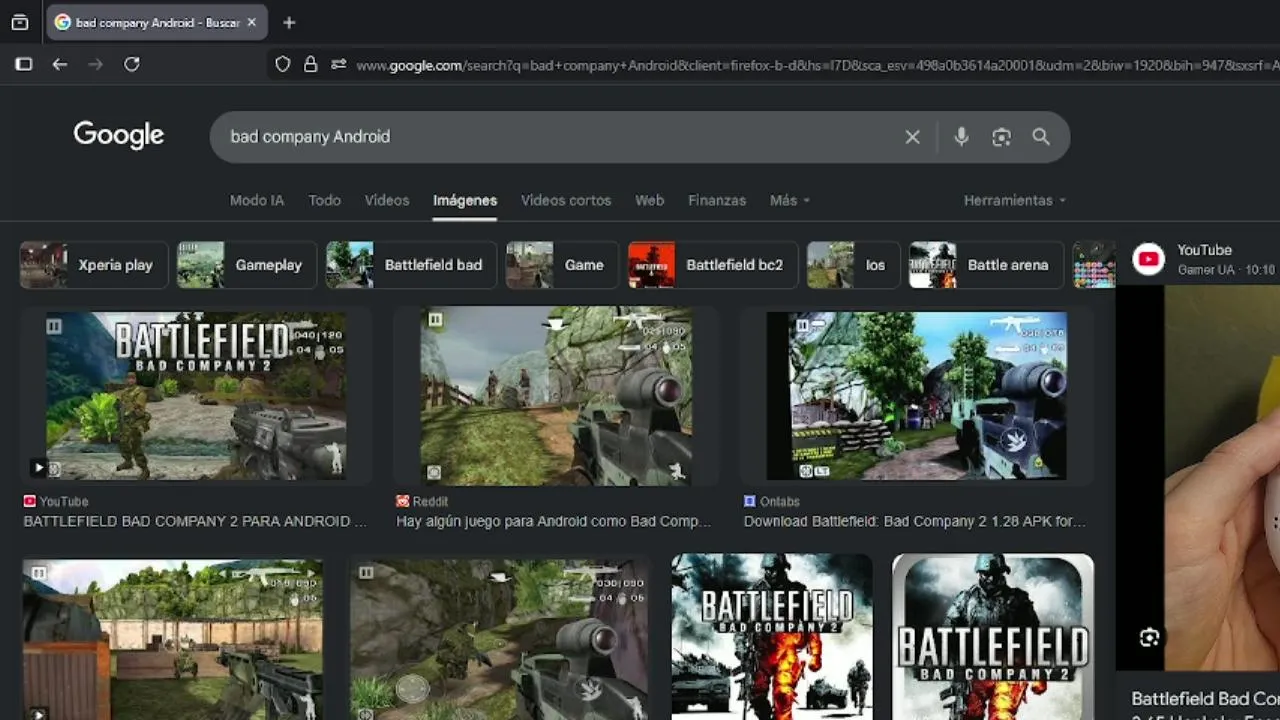Switch to the Modo IA tab
The height and width of the screenshot is (720, 1280).
coord(257,200)
